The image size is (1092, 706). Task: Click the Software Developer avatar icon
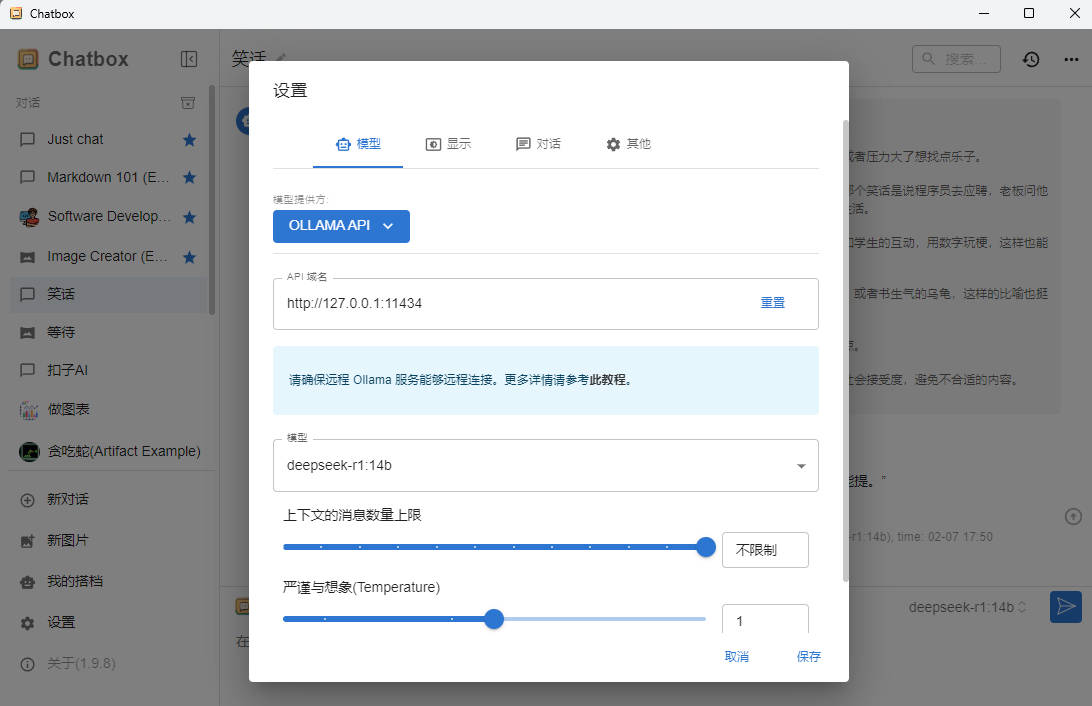(29, 217)
